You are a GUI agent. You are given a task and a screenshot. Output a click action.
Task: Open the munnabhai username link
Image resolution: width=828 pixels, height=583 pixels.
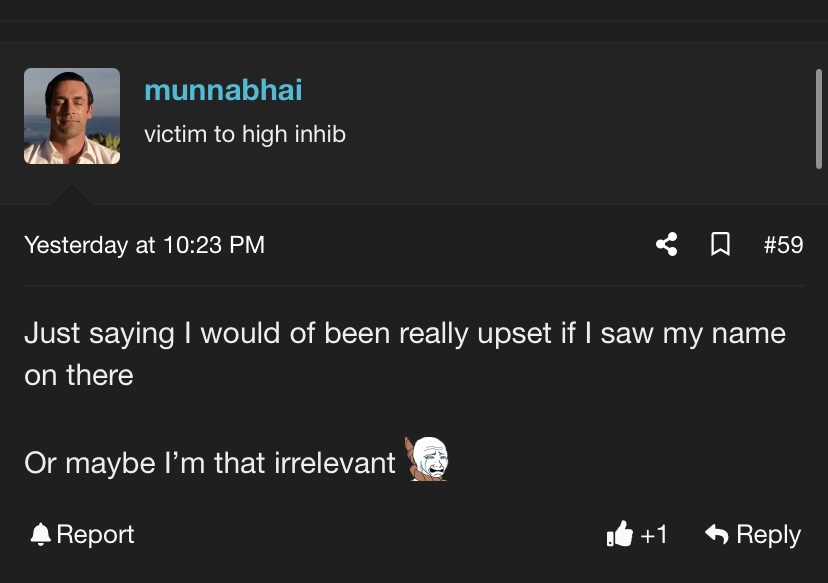223,90
